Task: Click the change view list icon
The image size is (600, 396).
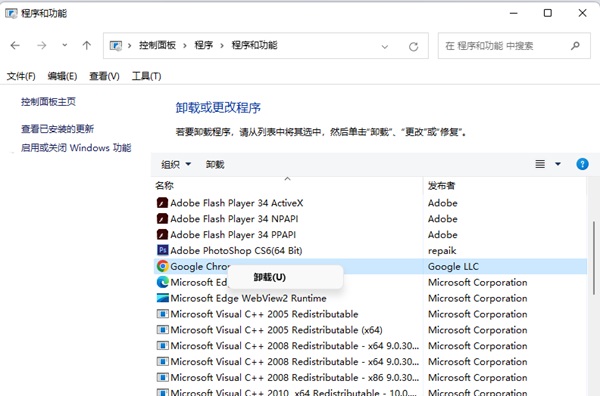Action: [x=540, y=164]
